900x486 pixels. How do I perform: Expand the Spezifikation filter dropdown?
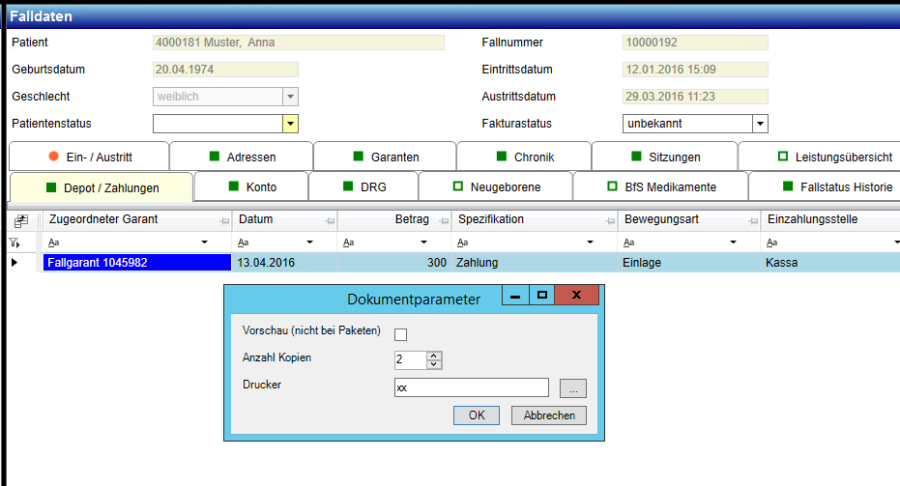(589, 242)
